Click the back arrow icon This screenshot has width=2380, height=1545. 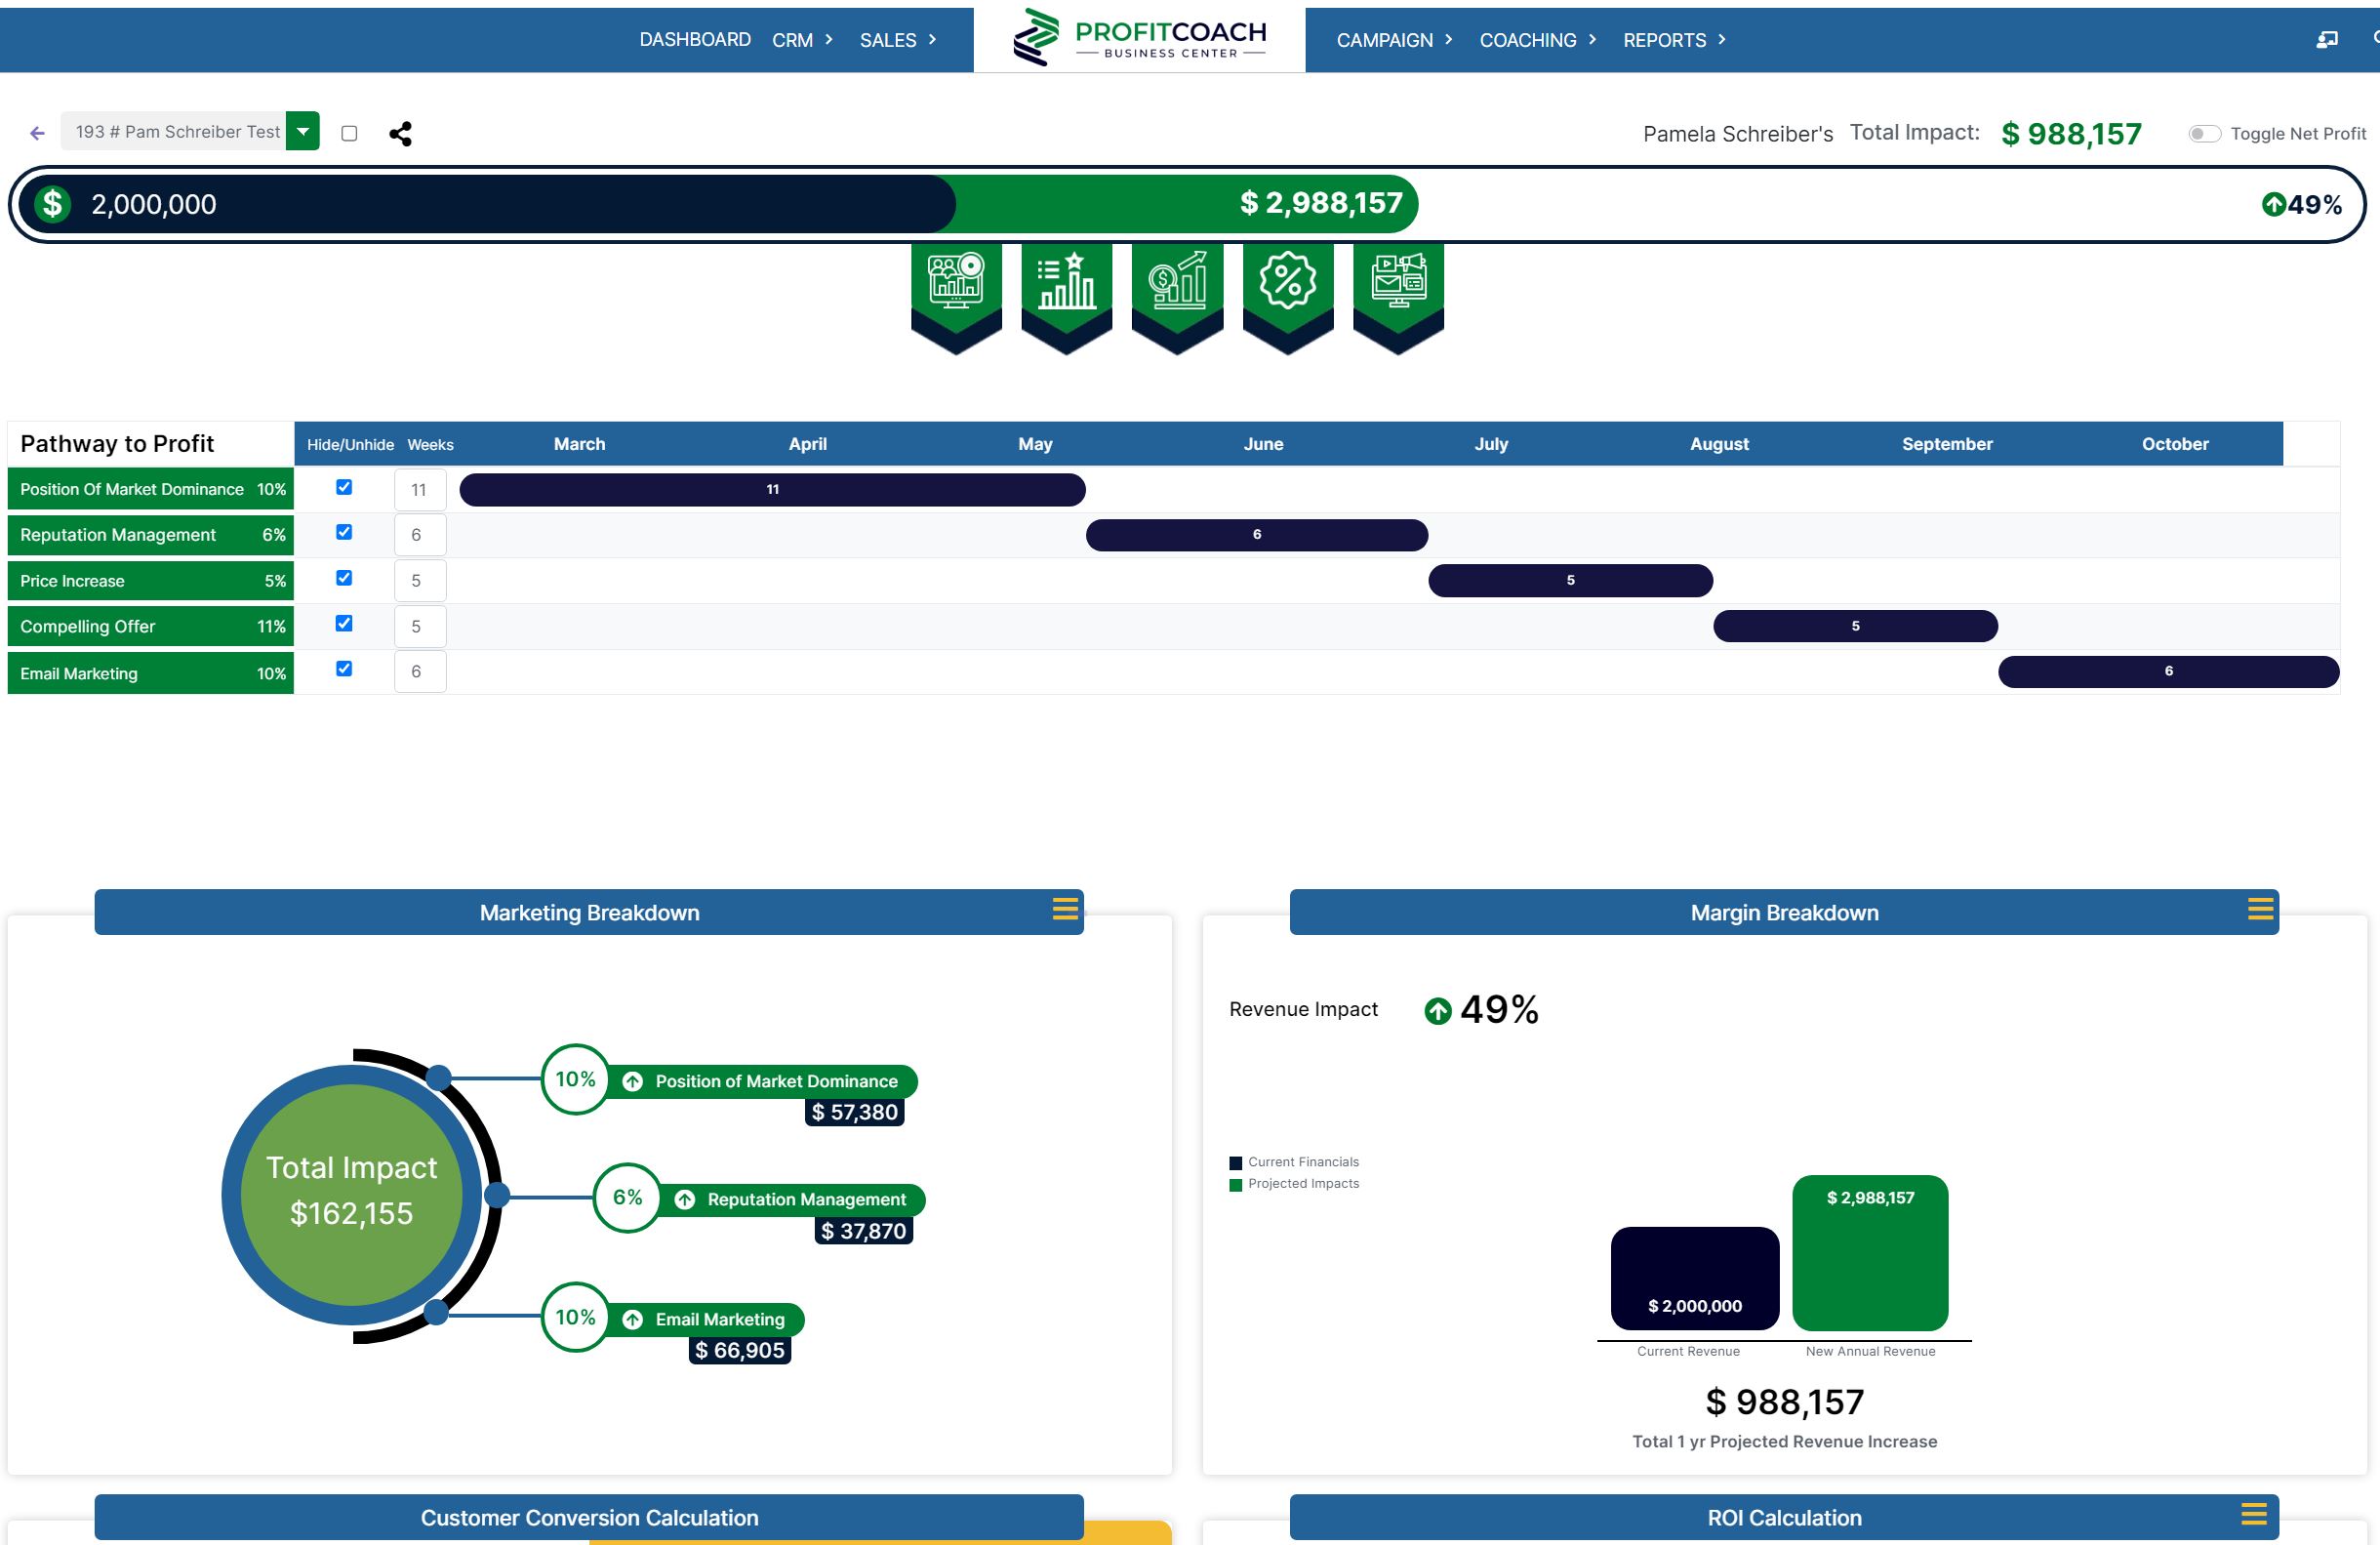pos(37,133)
